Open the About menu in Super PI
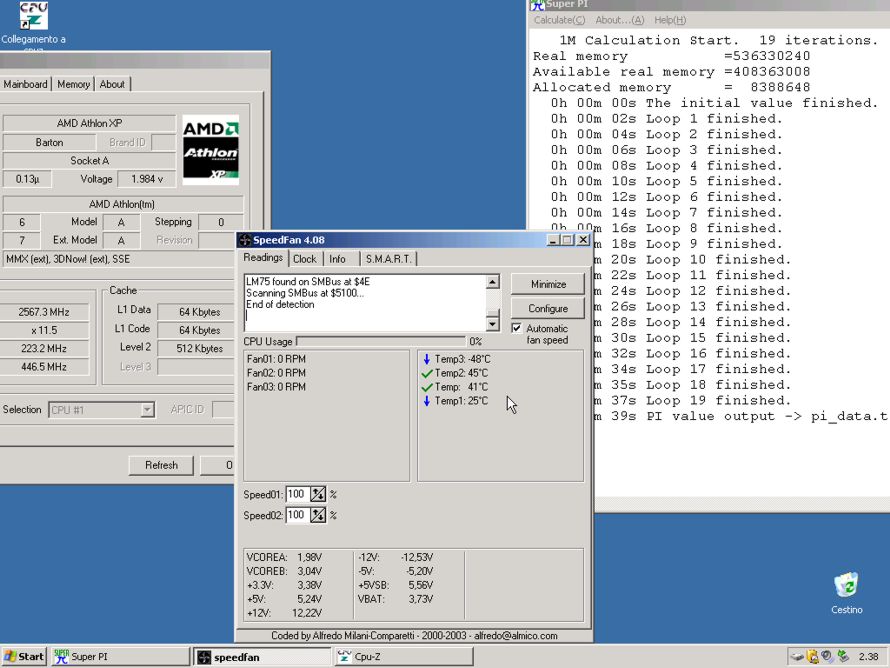Screen dimensions: 890x668 619,20
